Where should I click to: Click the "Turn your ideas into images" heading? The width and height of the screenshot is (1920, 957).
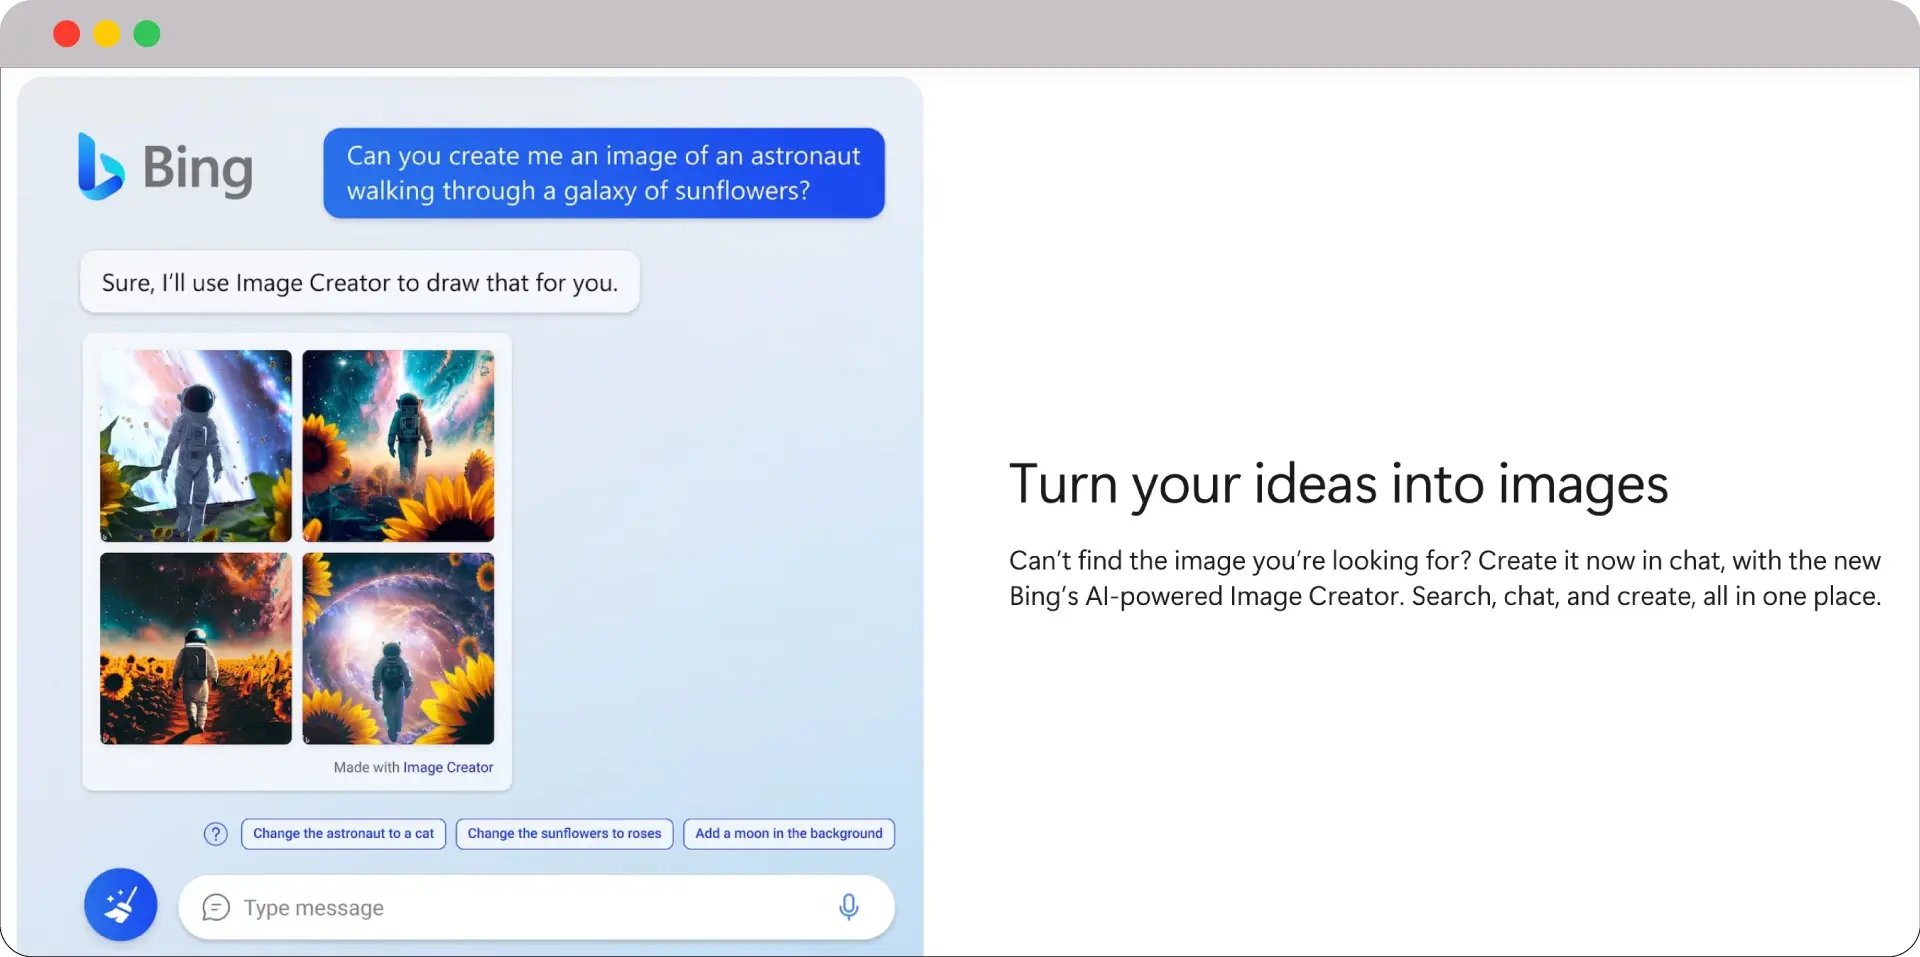(1338, 485)
